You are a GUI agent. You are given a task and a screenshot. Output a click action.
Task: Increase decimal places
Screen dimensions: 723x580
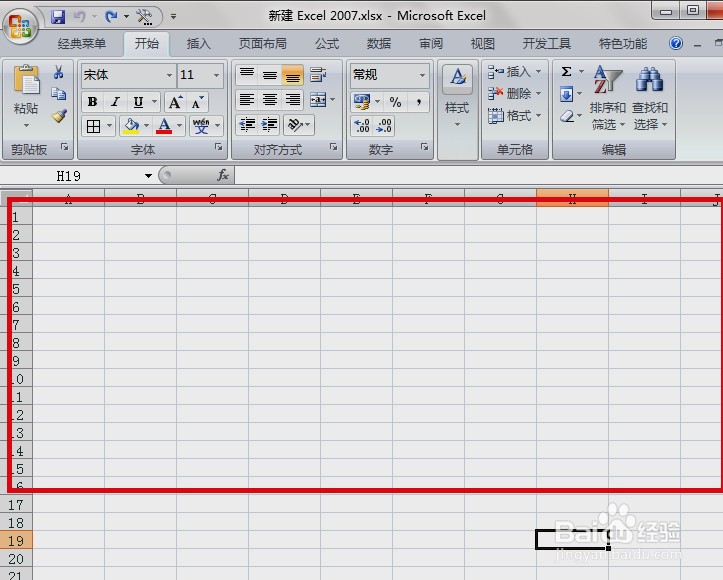362,125
